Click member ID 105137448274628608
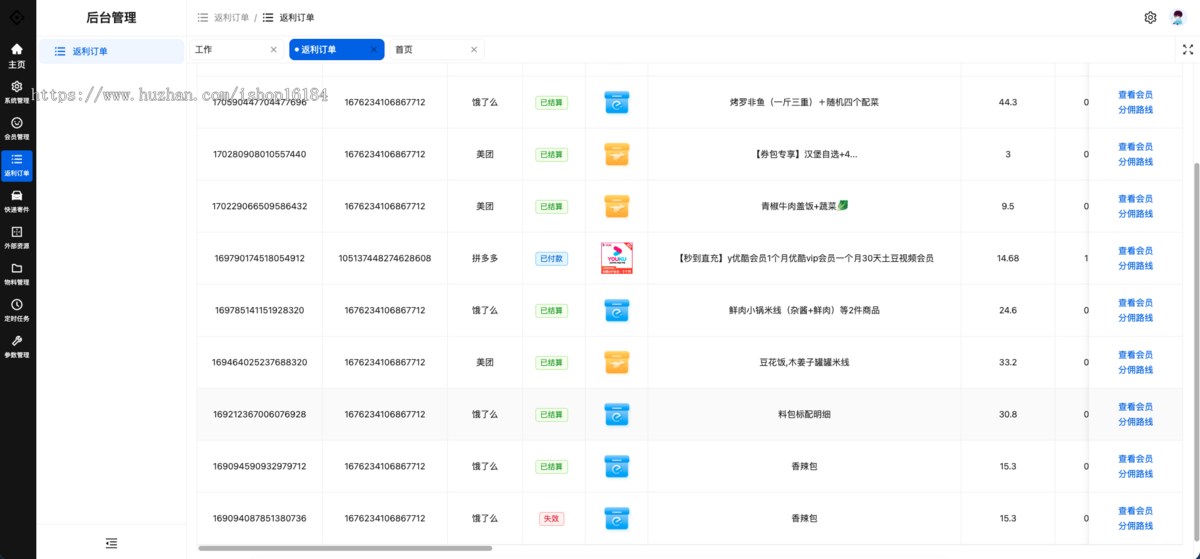1200x559 pixels. tap(385, 258)
